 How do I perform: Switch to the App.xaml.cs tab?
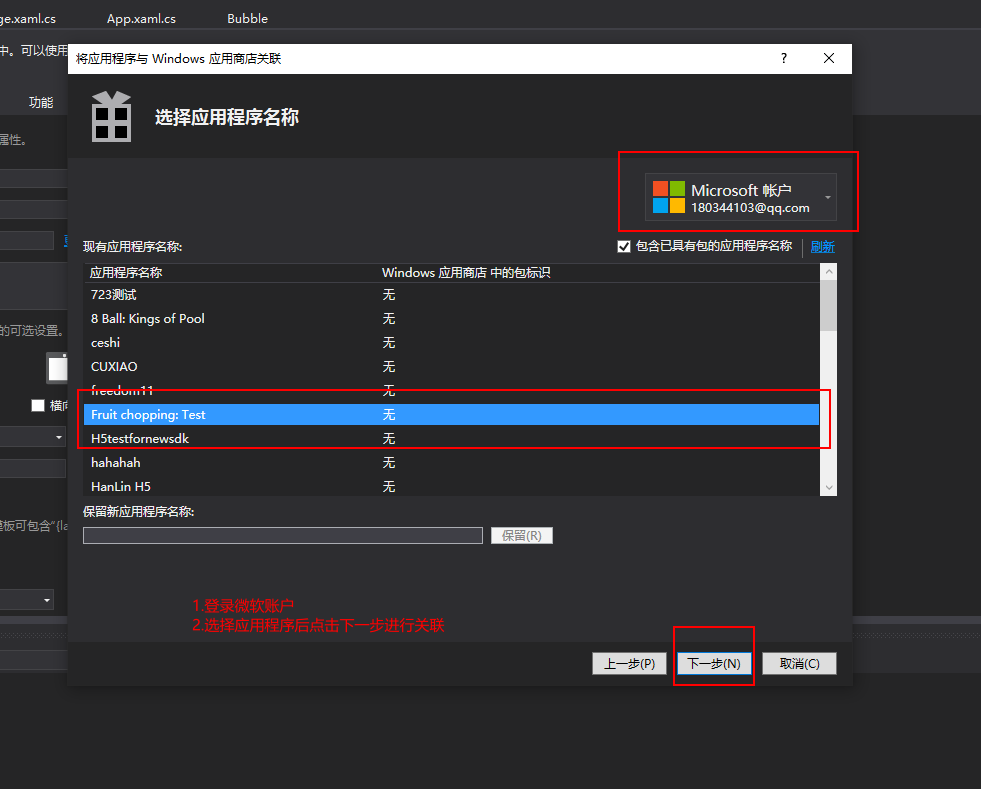pyautogui.click(x=141, y=18)
